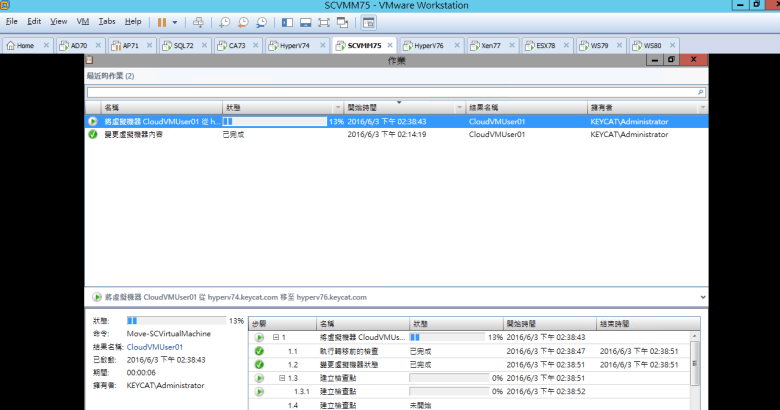Screen dimensions: 780x410
Task: Click the revert to snapshot icon
Action: pos(244,21)
